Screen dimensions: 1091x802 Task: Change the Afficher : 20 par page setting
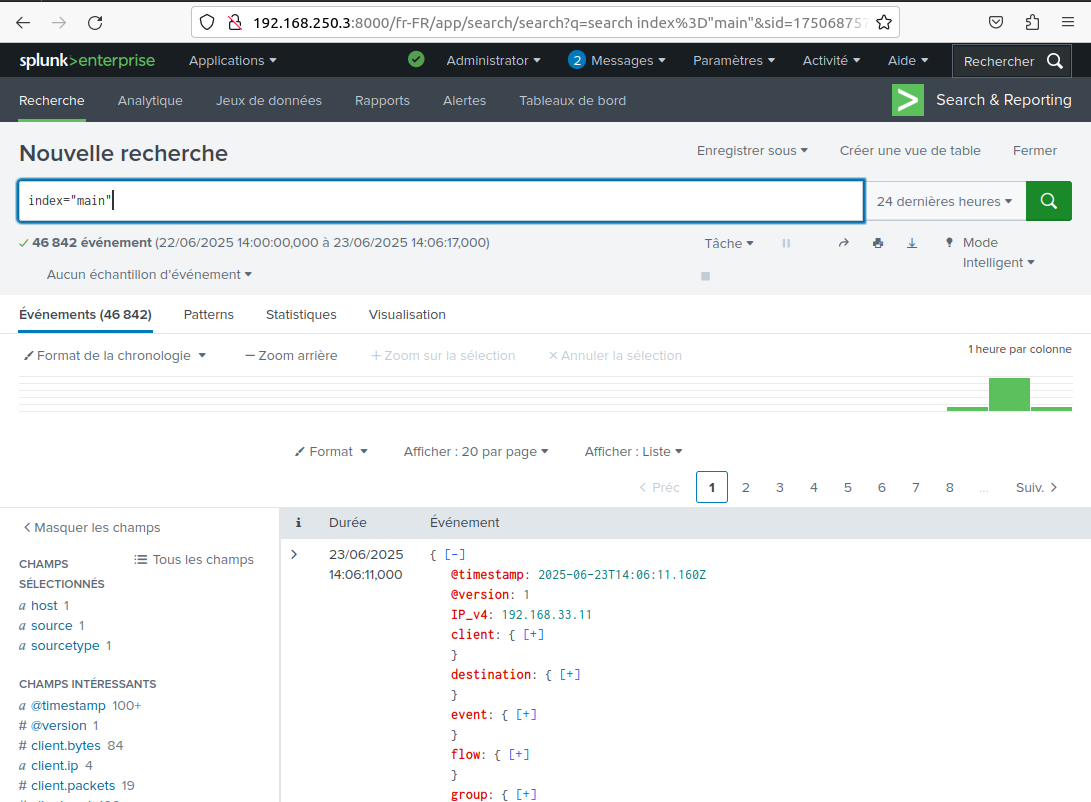click(476, 451)
